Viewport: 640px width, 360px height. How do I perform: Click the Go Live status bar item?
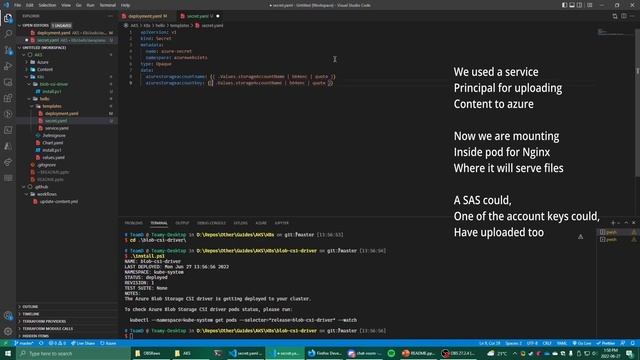[582, 343]
